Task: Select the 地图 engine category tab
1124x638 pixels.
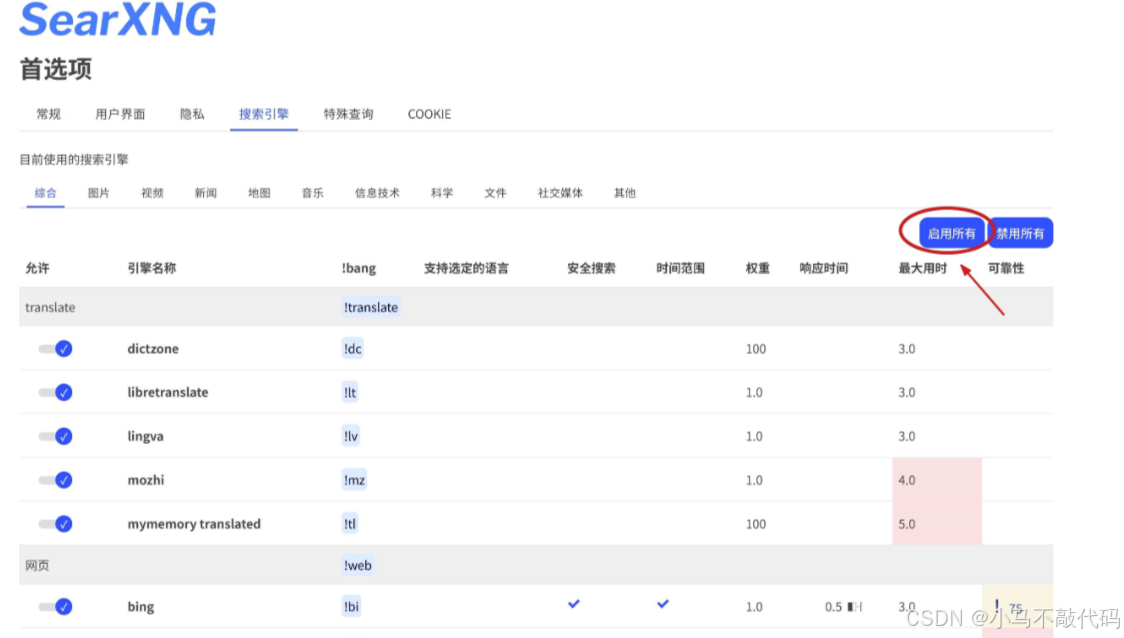Action: [x=259, y=193]
